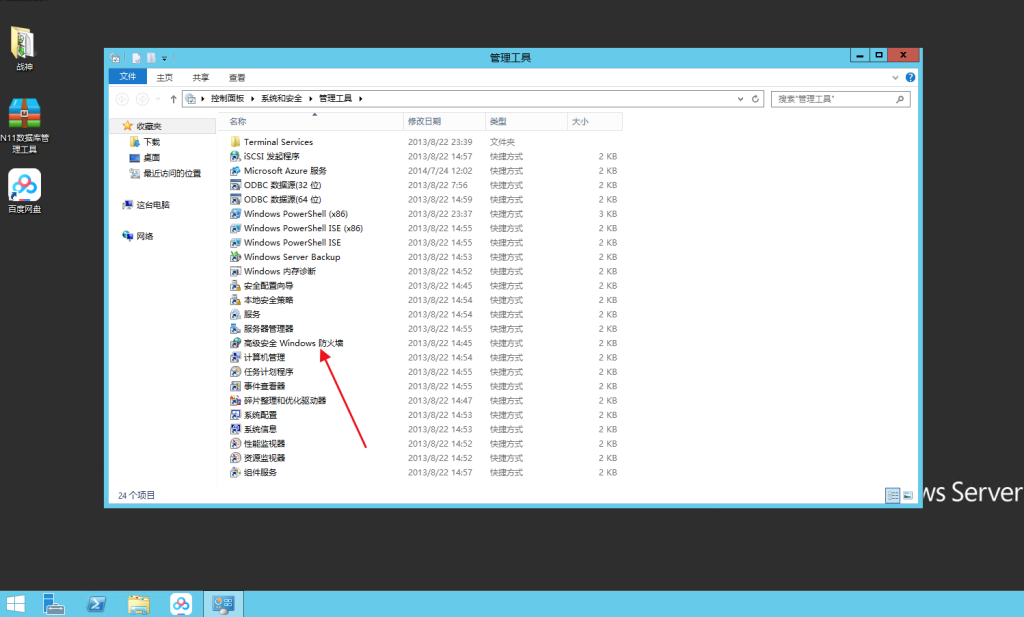Select the 服务器管理器 icon
Viewport: 1024px width, 617px height.
coord(235,328)
